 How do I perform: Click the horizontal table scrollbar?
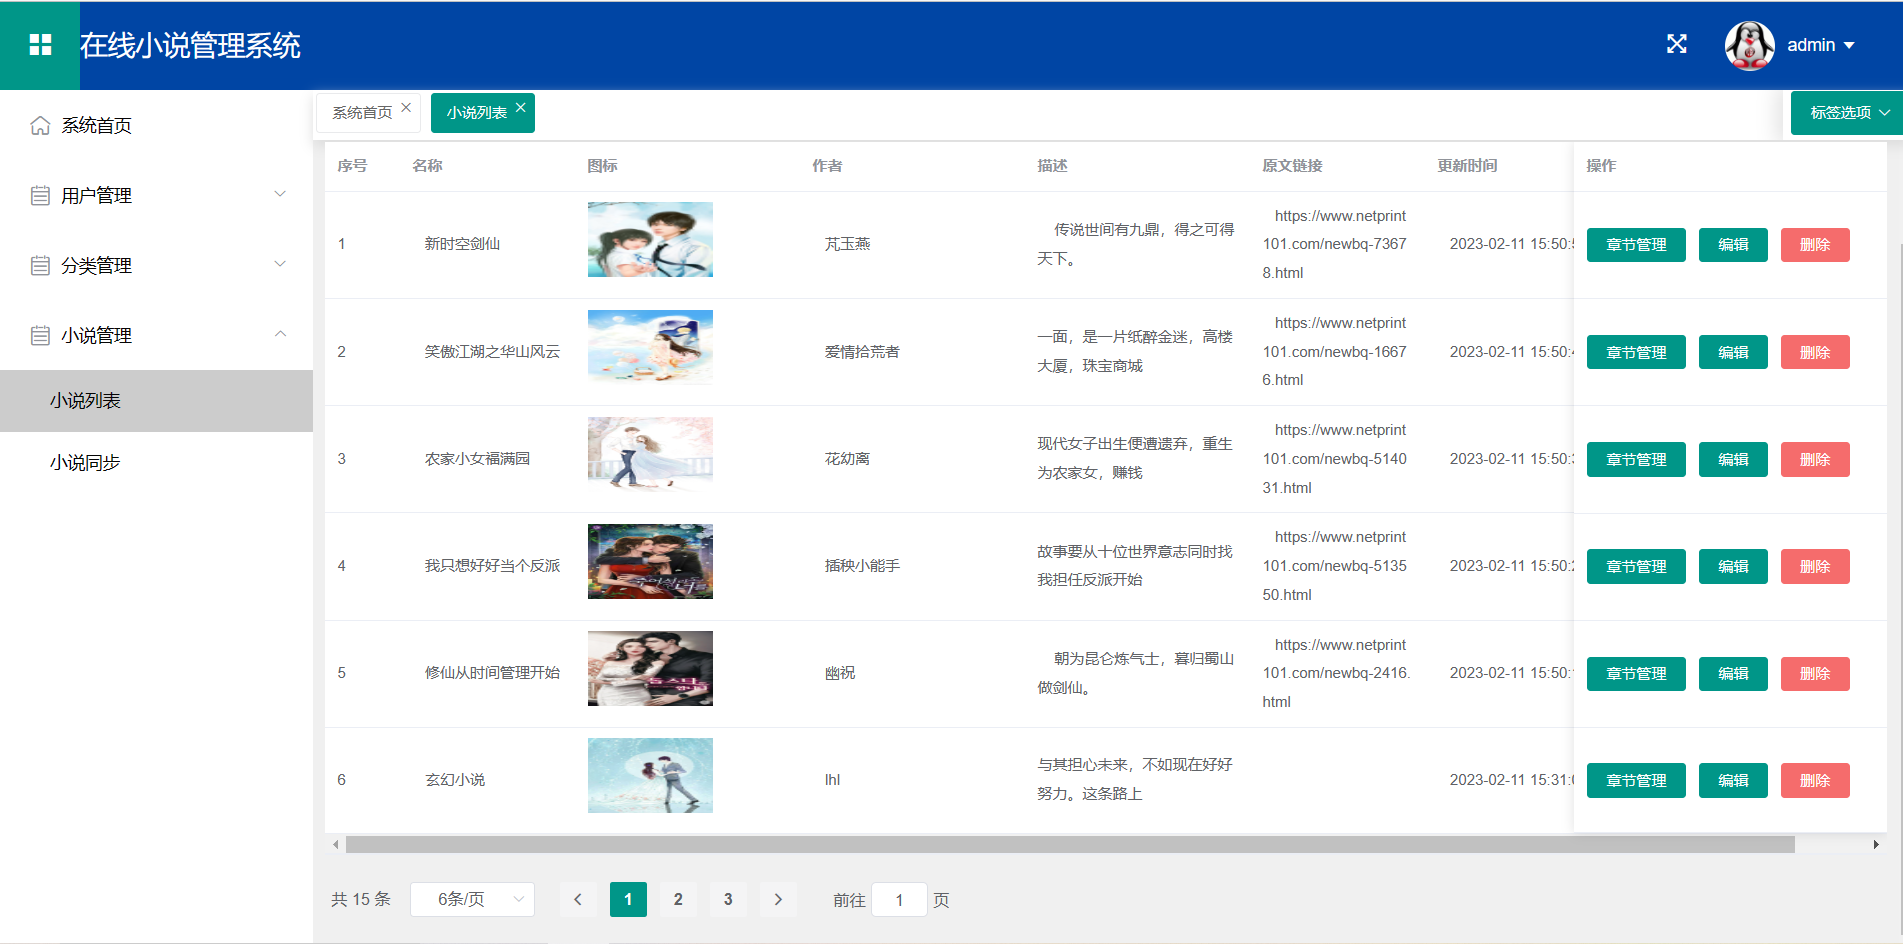pyautogui.click(x=1070, y=845)
